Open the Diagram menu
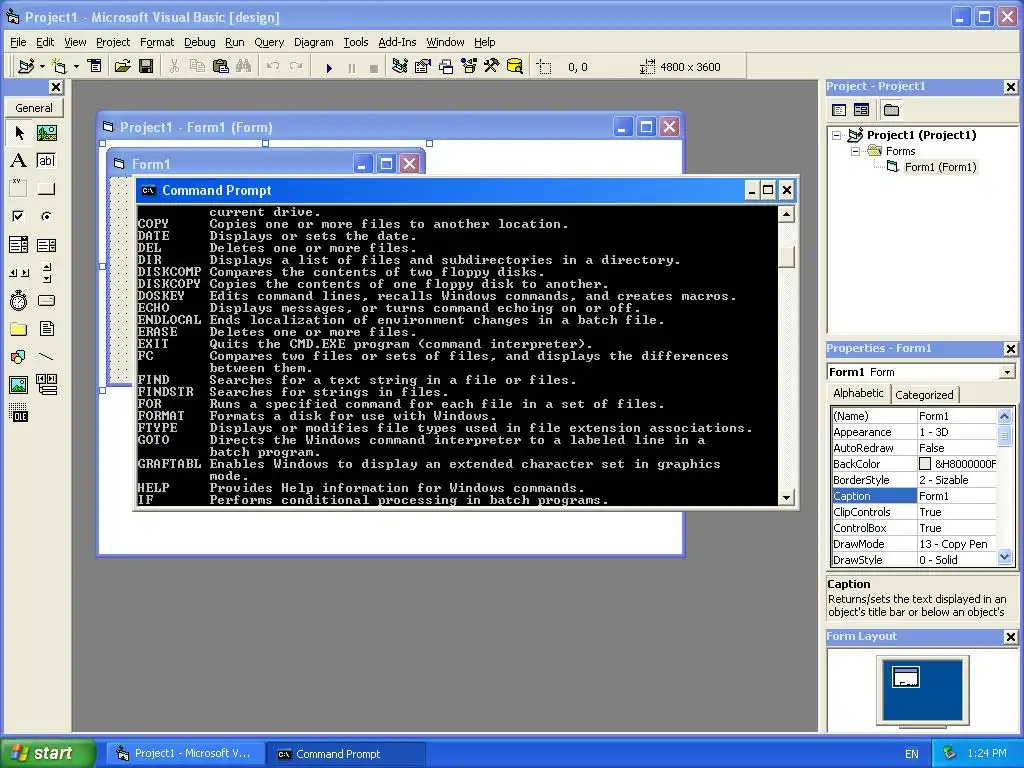Viewport: 1024px width, 768px height. tap(313, 42)
